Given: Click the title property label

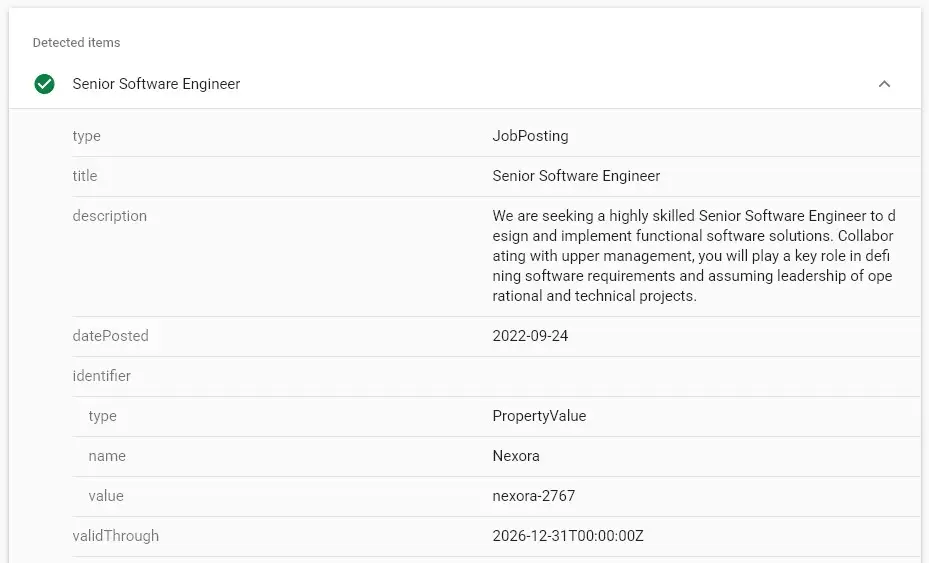Looking at the screenshot, I should coord(85,176).
